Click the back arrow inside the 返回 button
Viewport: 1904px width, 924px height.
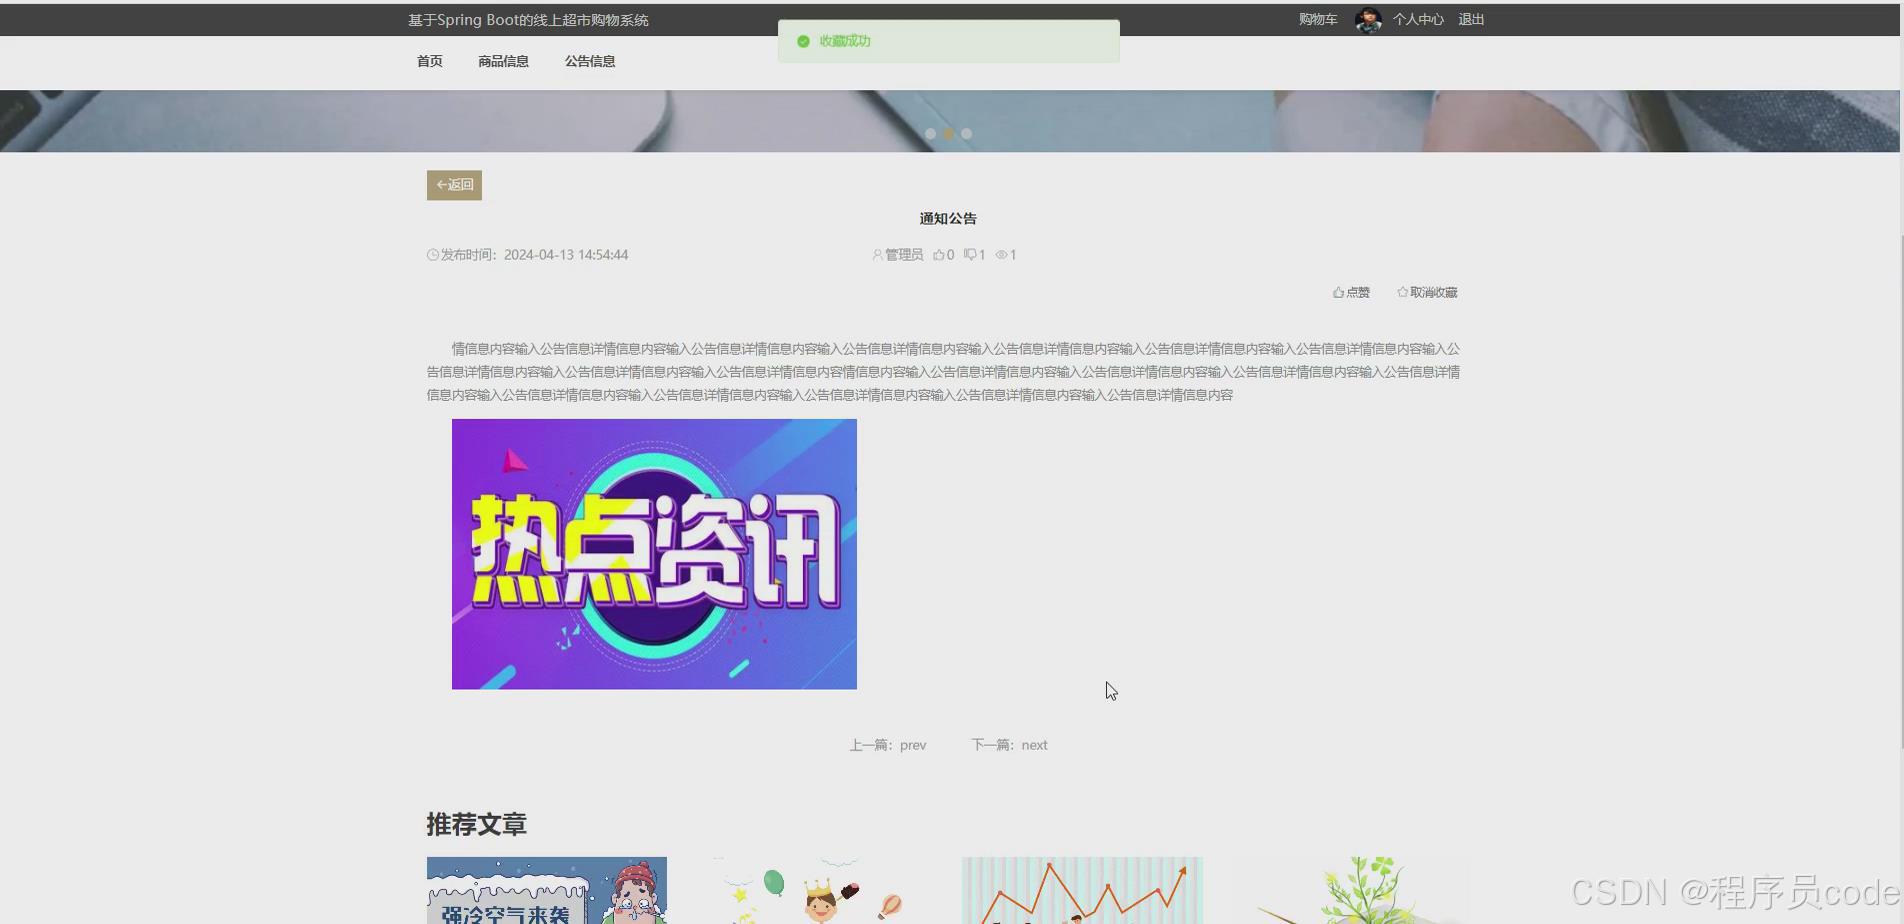pyautogui.click(x=442, y=185)
